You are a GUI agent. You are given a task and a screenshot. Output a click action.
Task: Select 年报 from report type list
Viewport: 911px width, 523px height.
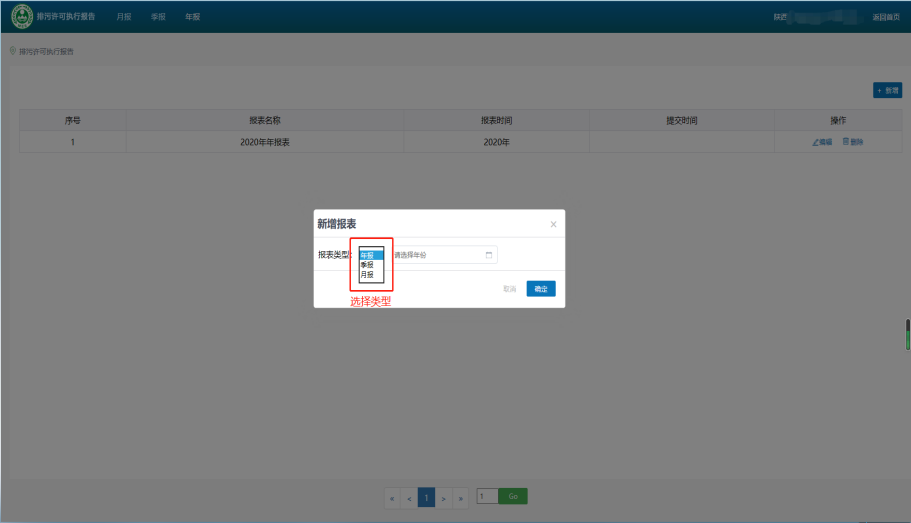click(368, 255)
